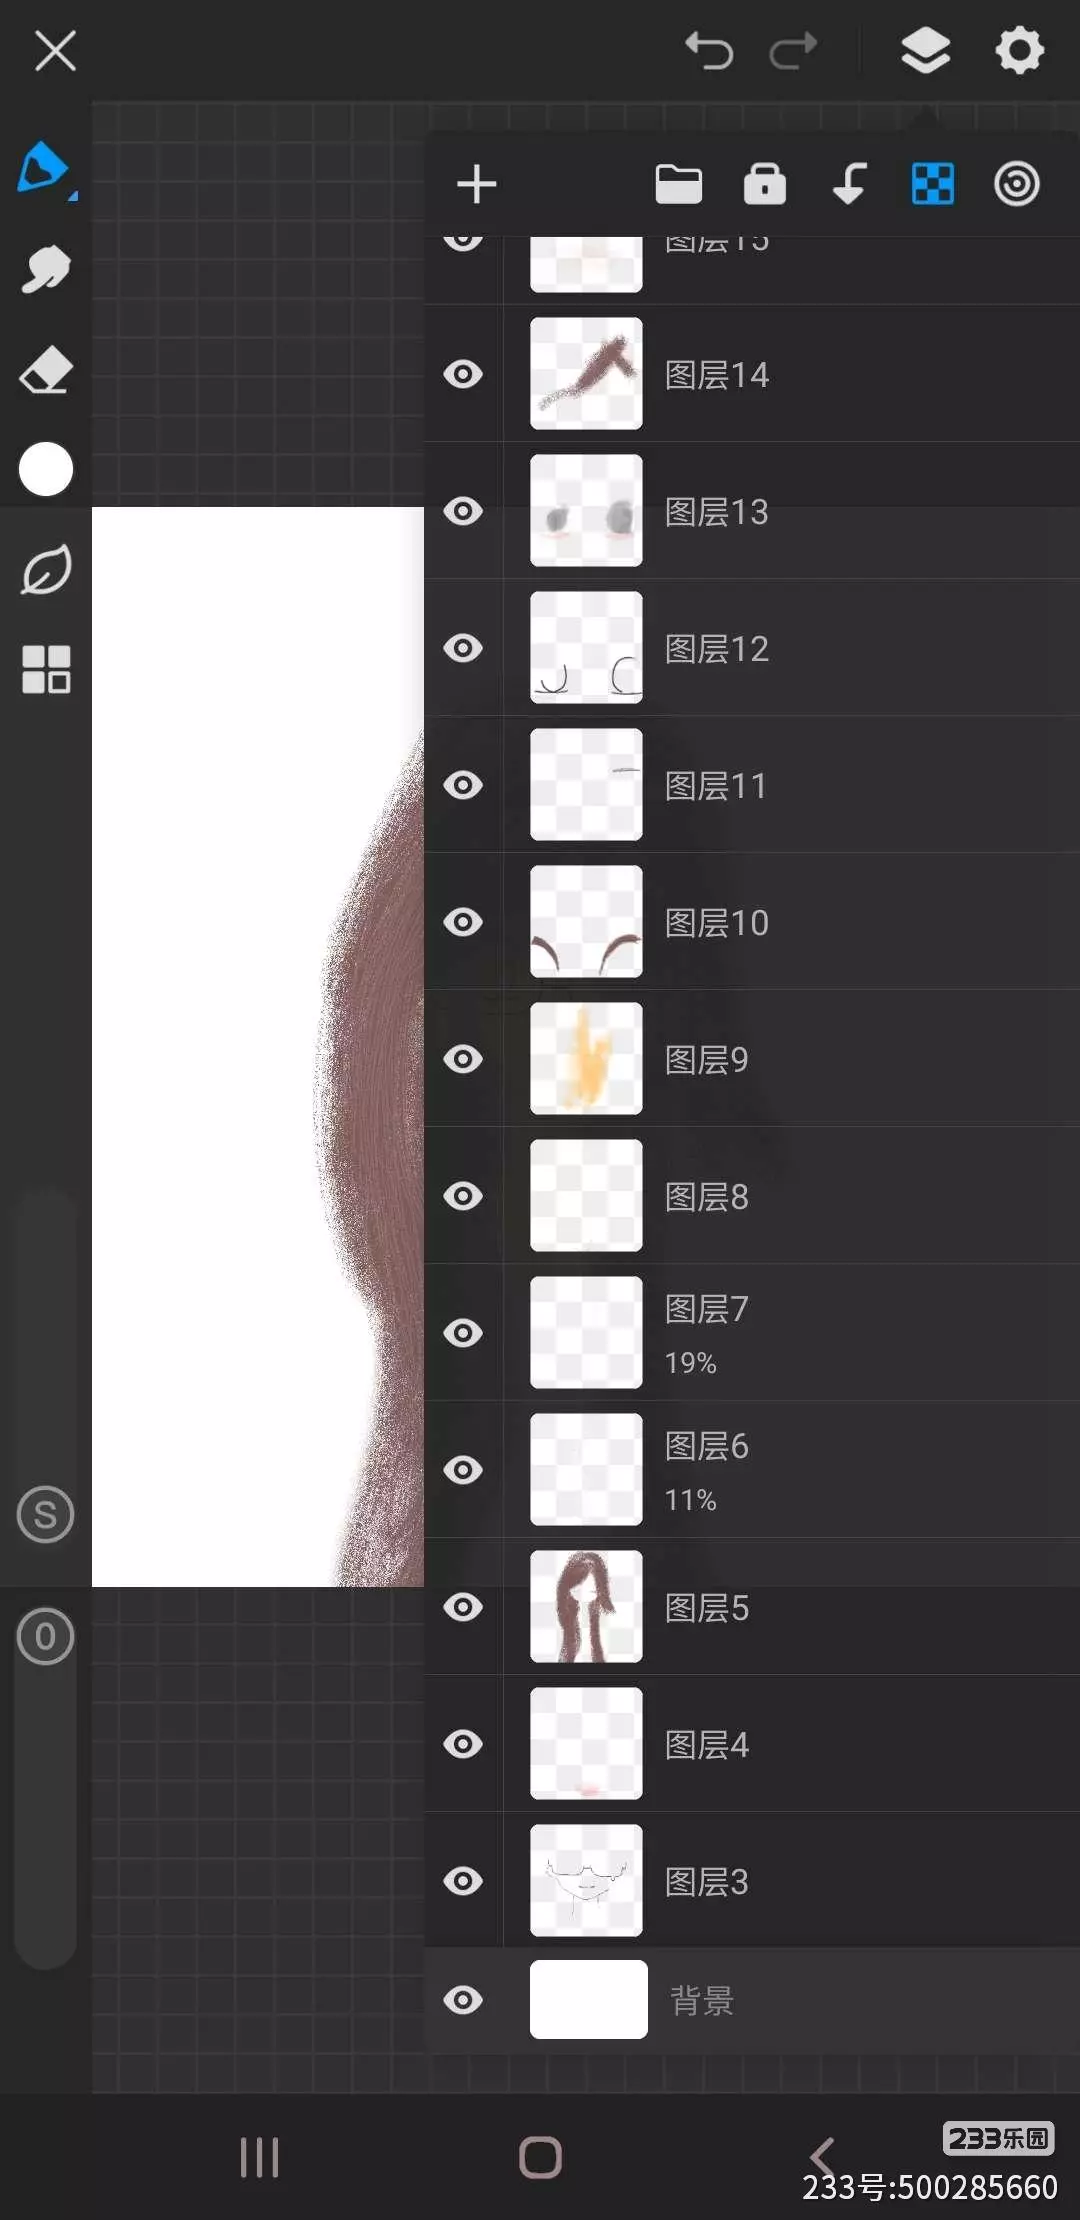This screenshot has width=1080, height=2220.
Task: Add a new layer
Action: coord(476,185)
